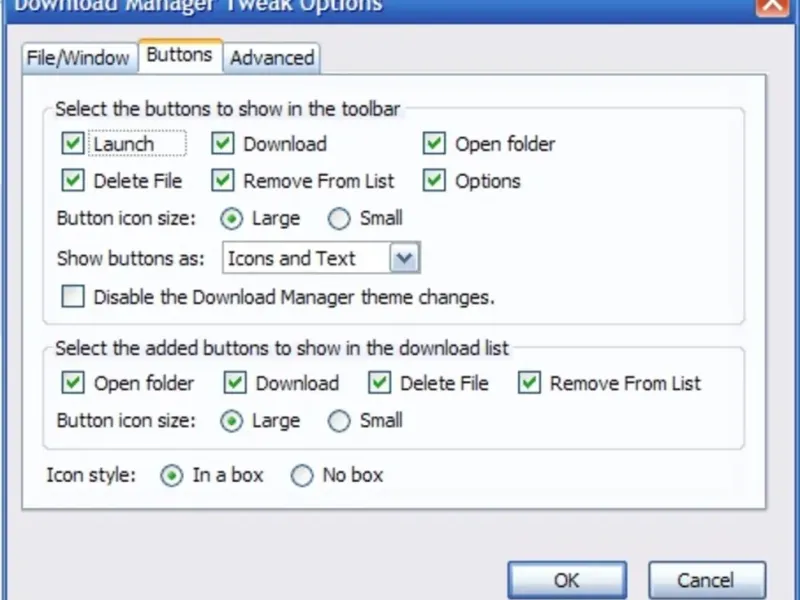Open the Advanced tab
Screen dimensions: 800x600
[x=272, y=58]
